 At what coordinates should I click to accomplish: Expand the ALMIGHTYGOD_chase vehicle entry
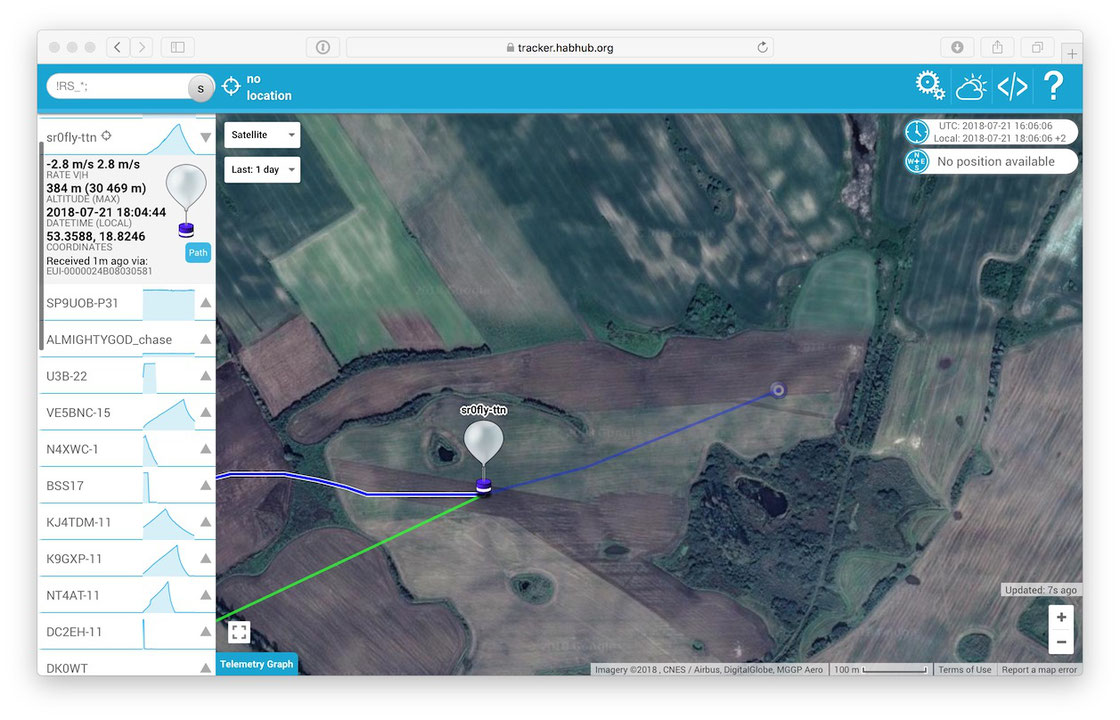(x=206, y=339)
